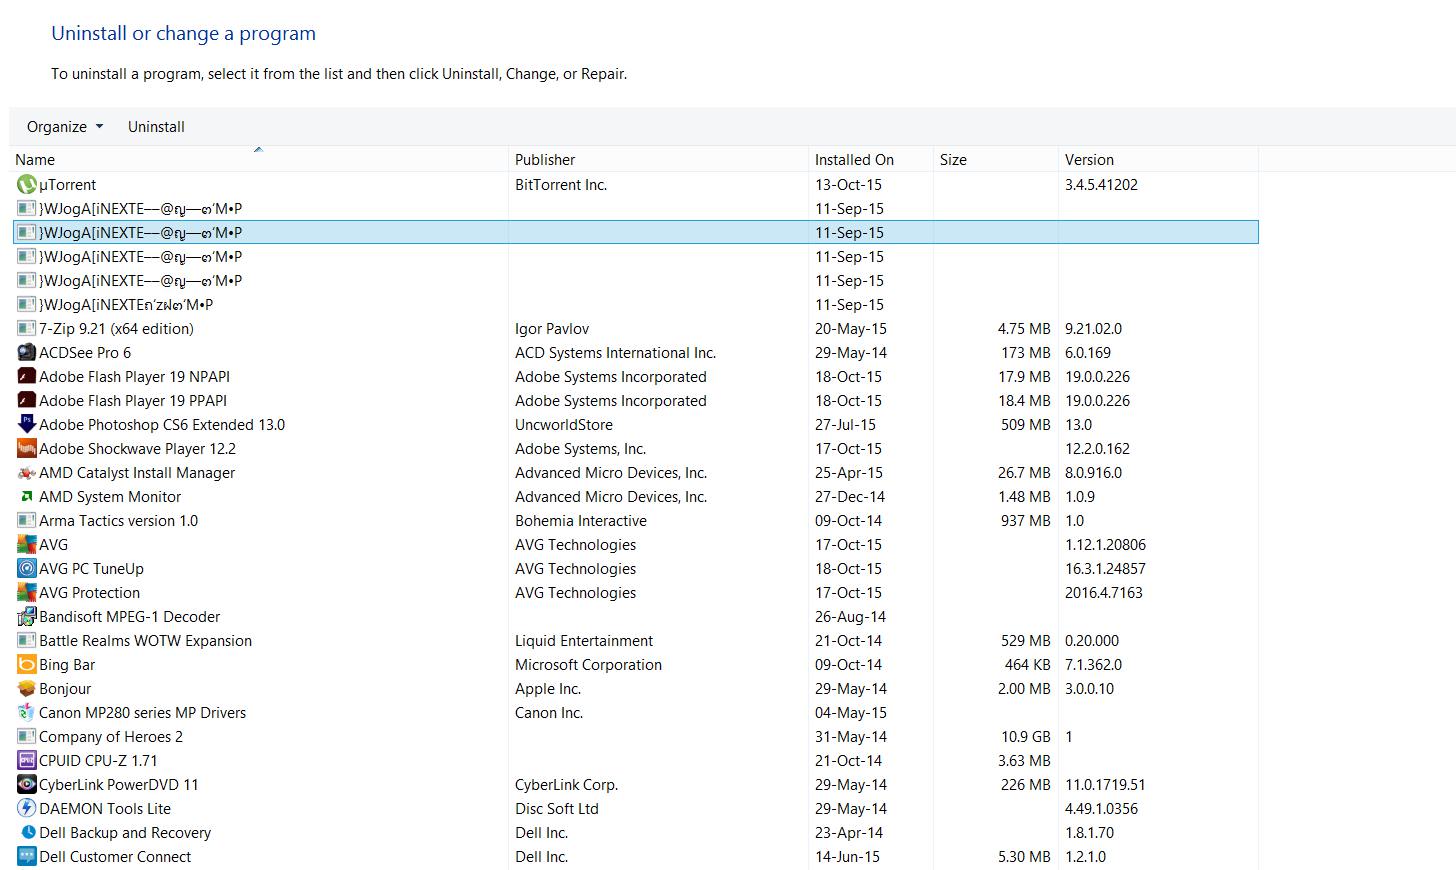Click the AMD System Monitor icon
This screenshot has height=870, width=1456.
[x=27, y=497]
